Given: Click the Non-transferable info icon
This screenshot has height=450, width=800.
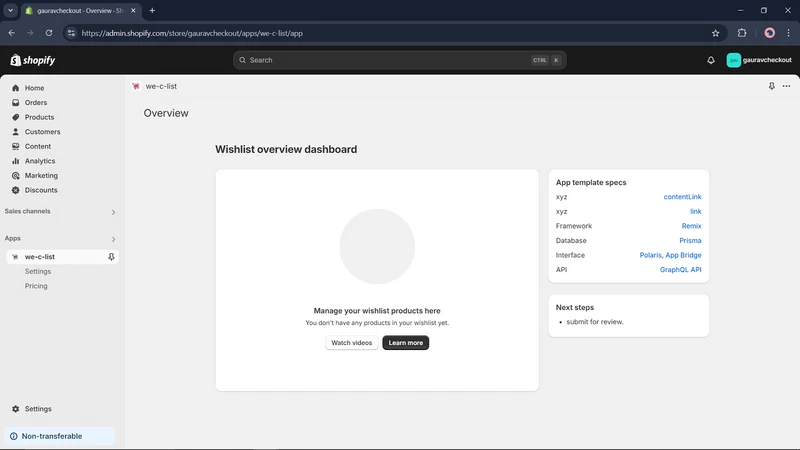Looking at the screenshot, I should (14, 436).
